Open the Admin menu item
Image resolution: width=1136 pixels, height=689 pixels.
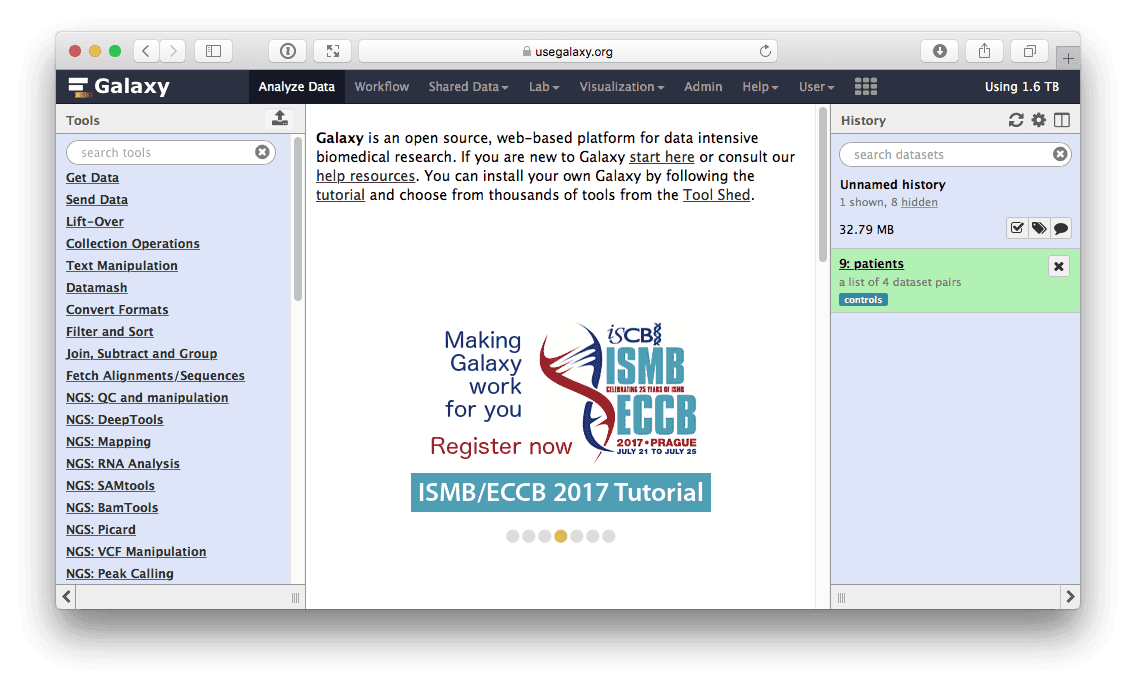pos(703,87)
